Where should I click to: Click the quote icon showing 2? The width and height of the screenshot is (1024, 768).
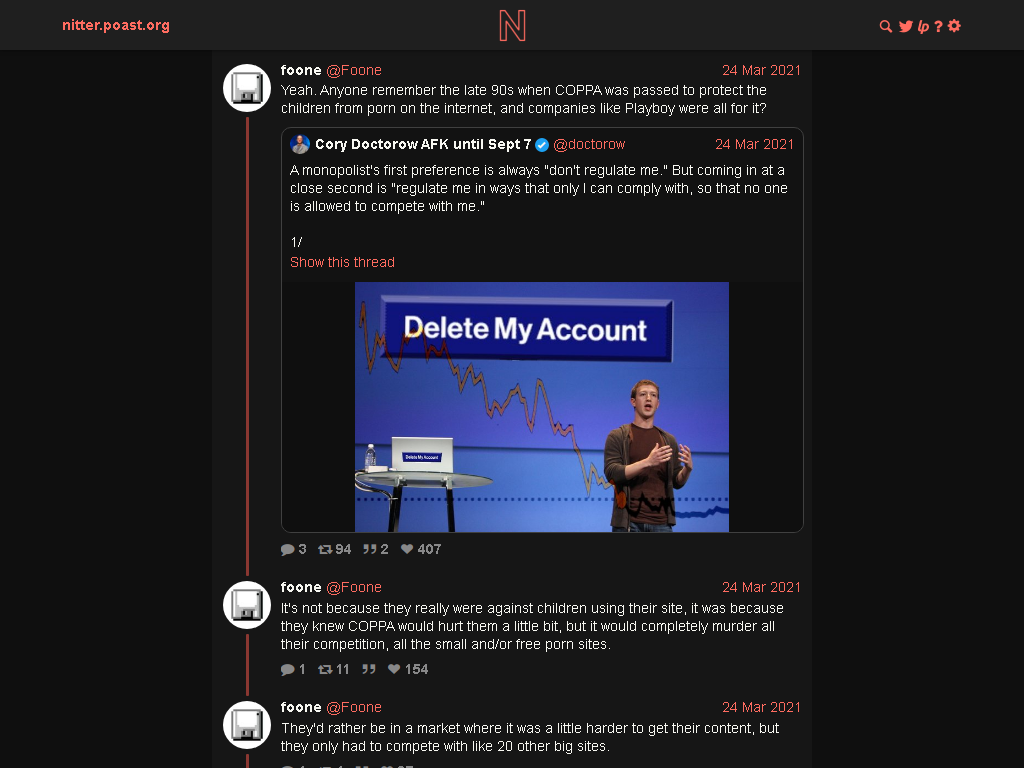(x=370, y=549)
